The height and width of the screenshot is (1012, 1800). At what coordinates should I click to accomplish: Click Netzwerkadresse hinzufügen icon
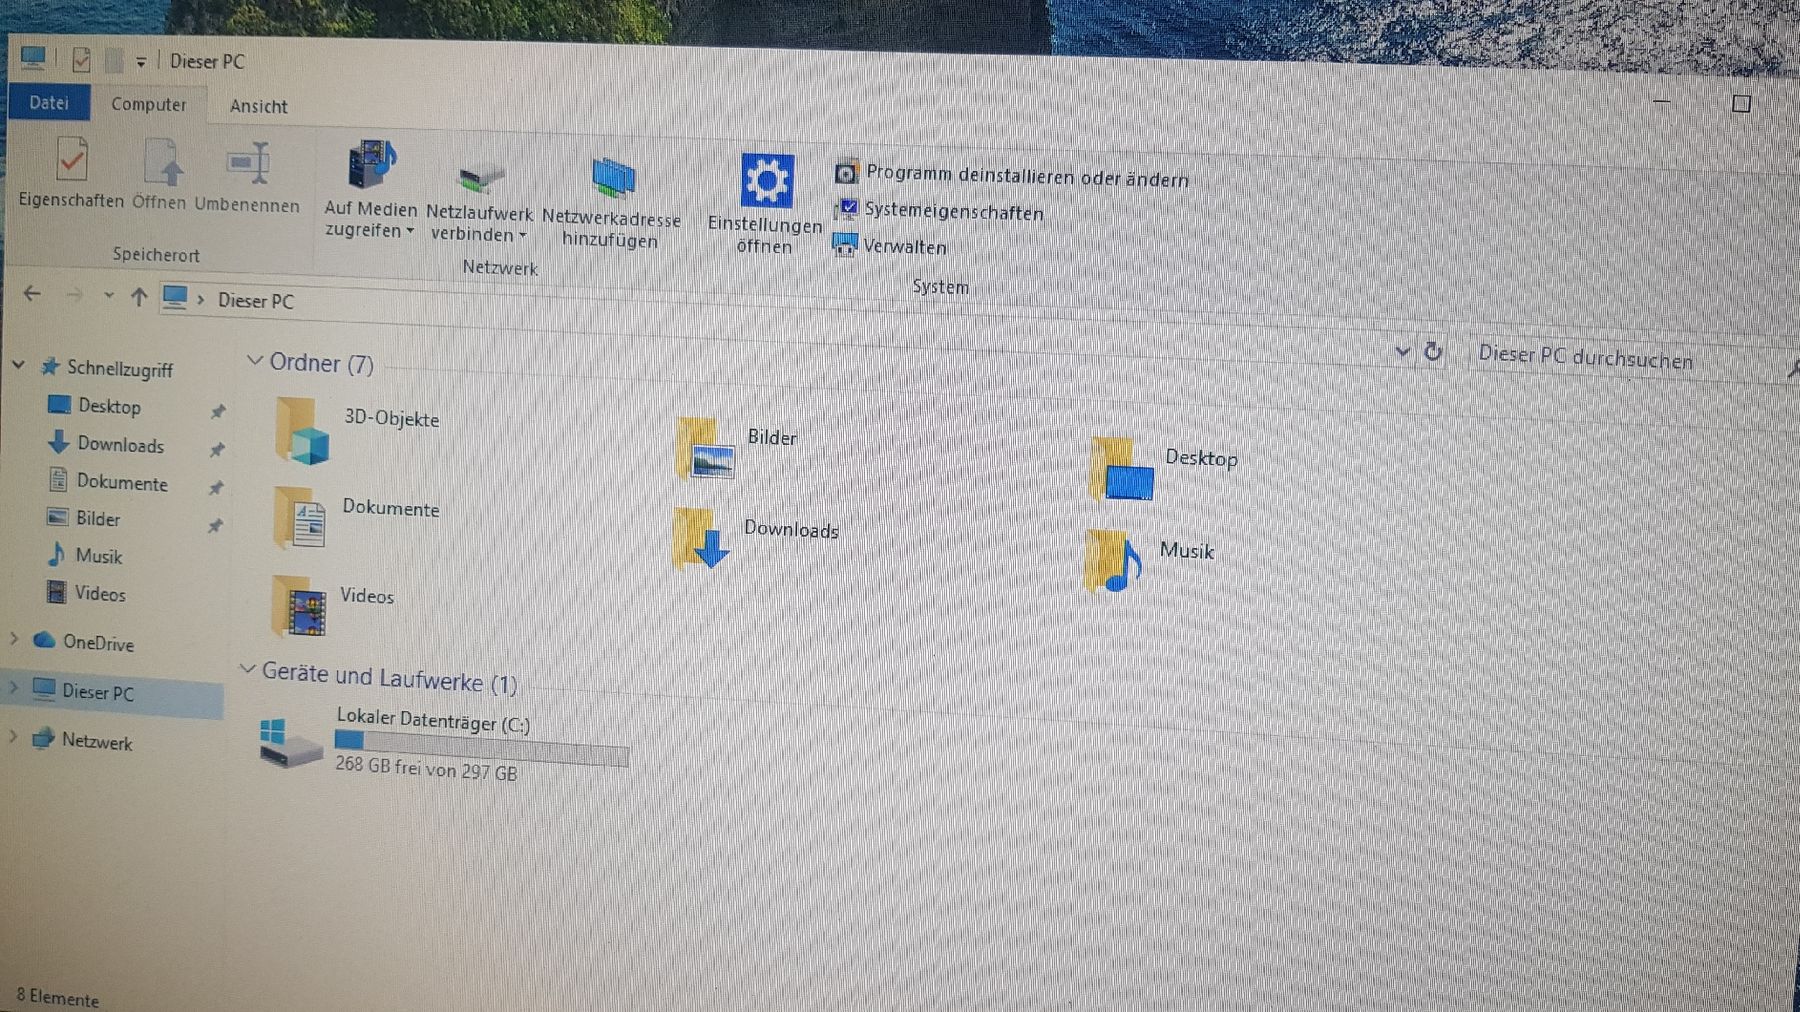(x=613, y=179)
